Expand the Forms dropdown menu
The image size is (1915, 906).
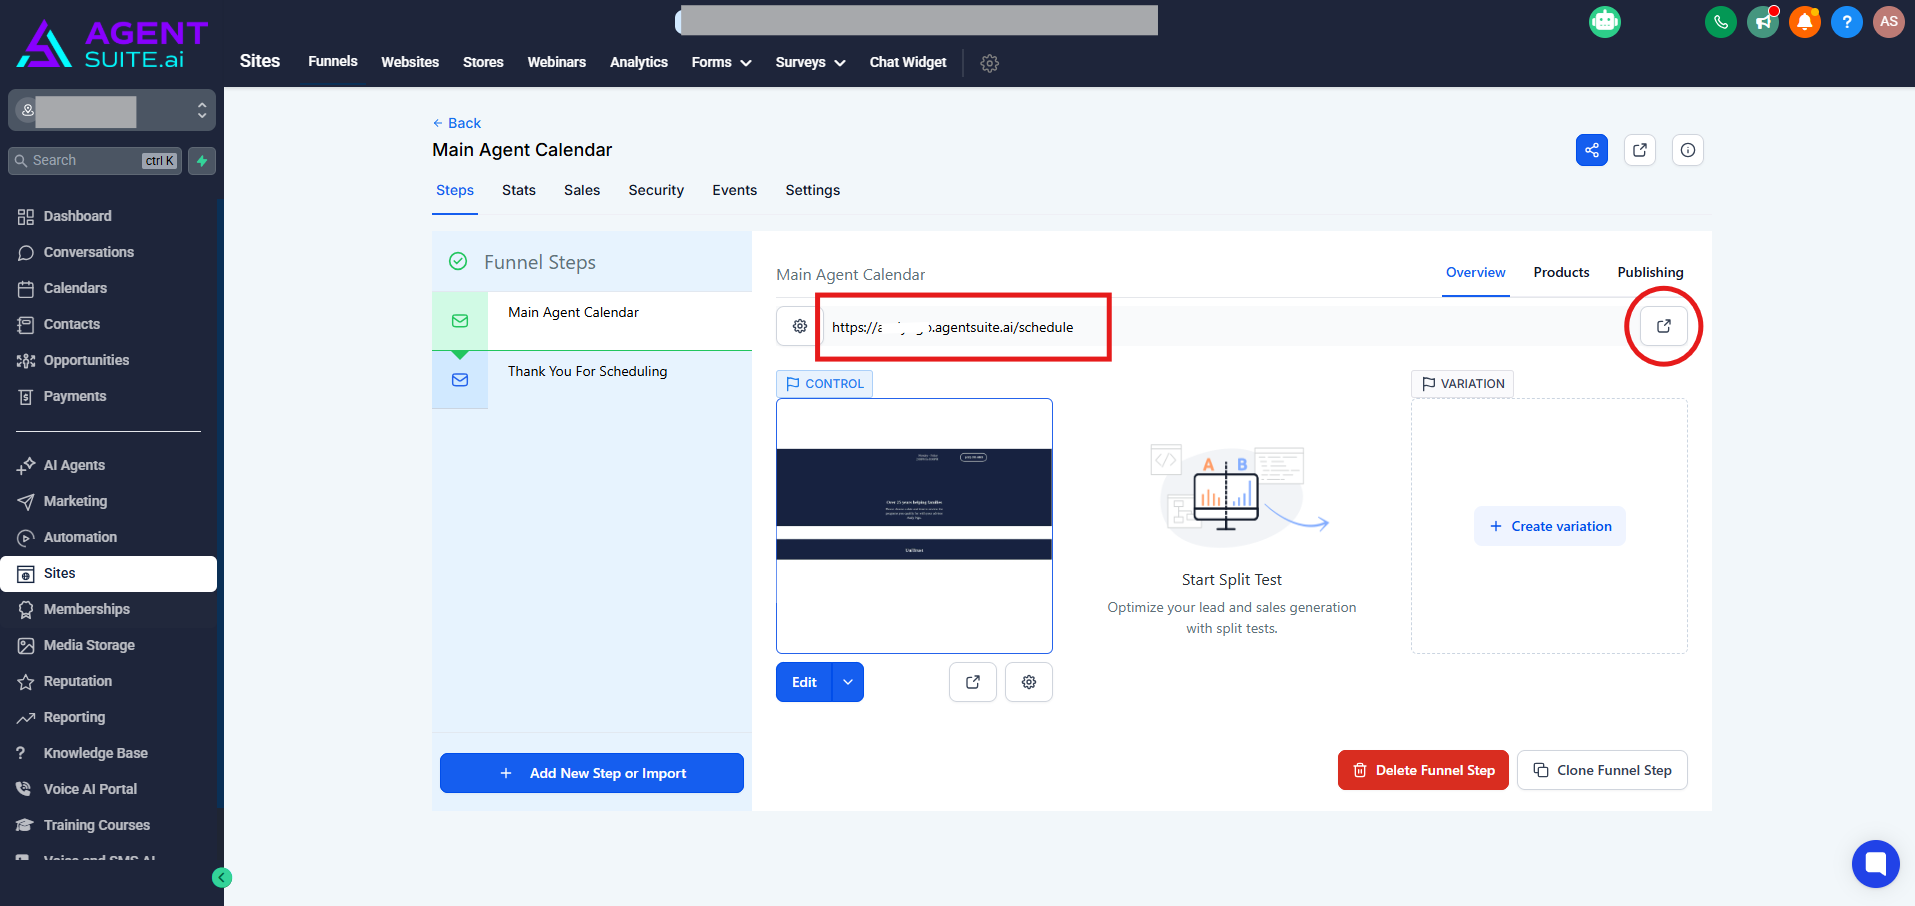[x=721, y=62]
